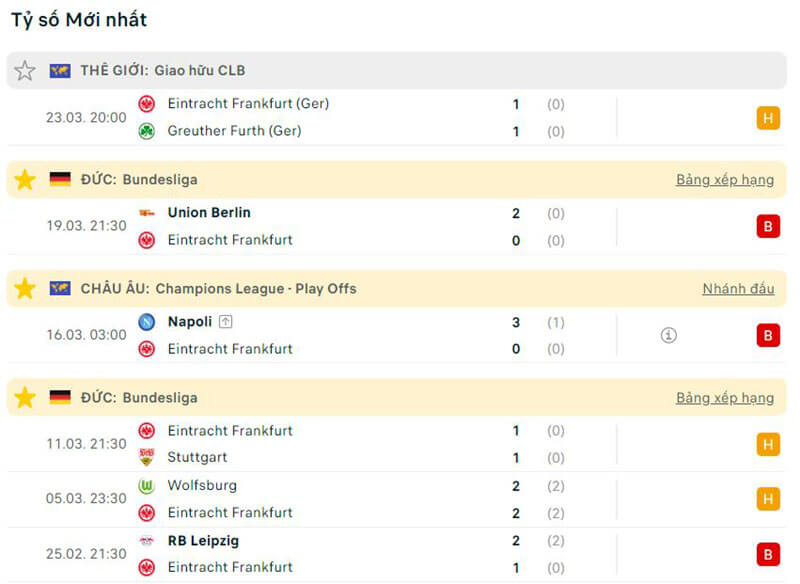
Task: Click the RB Leipzig team logo
Action: 147,541
